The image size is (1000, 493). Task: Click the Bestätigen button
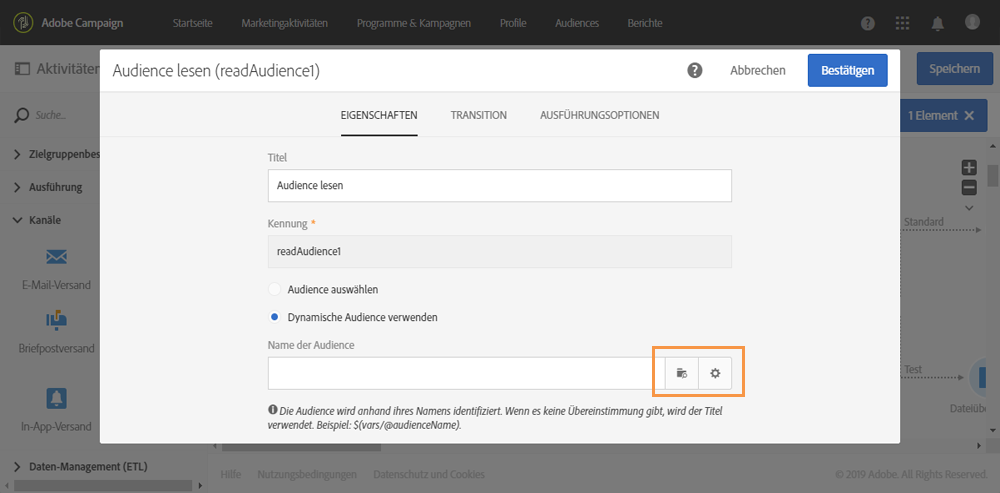[x=847, y=71]
